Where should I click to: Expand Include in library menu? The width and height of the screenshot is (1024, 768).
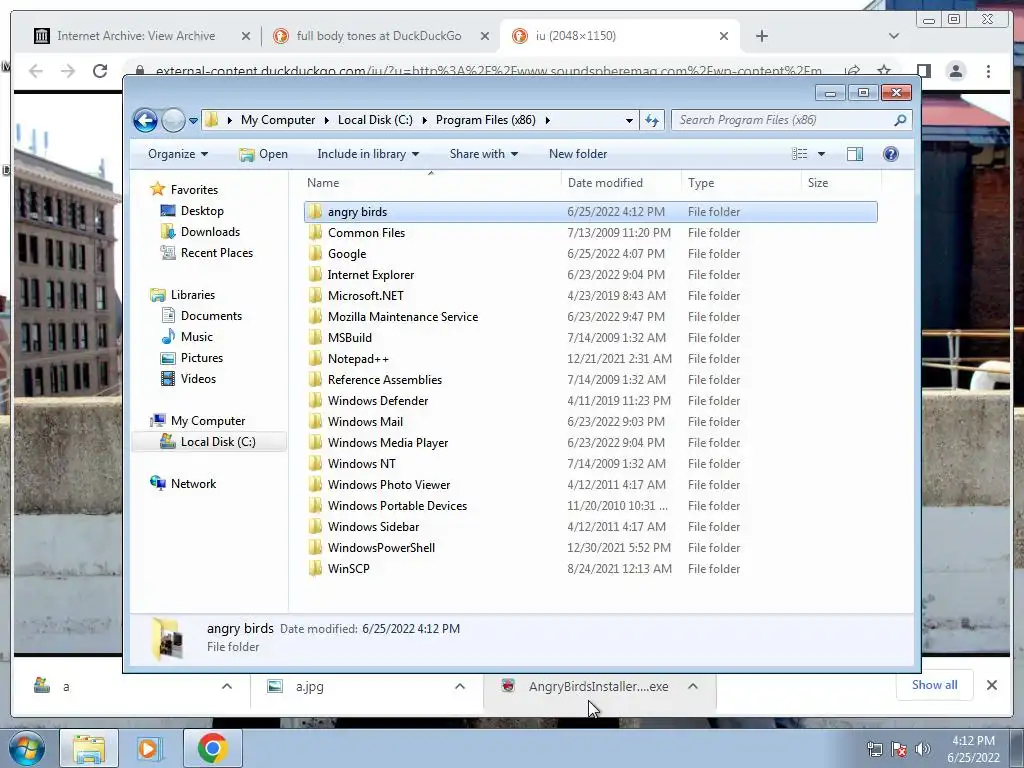pos(368,154)
